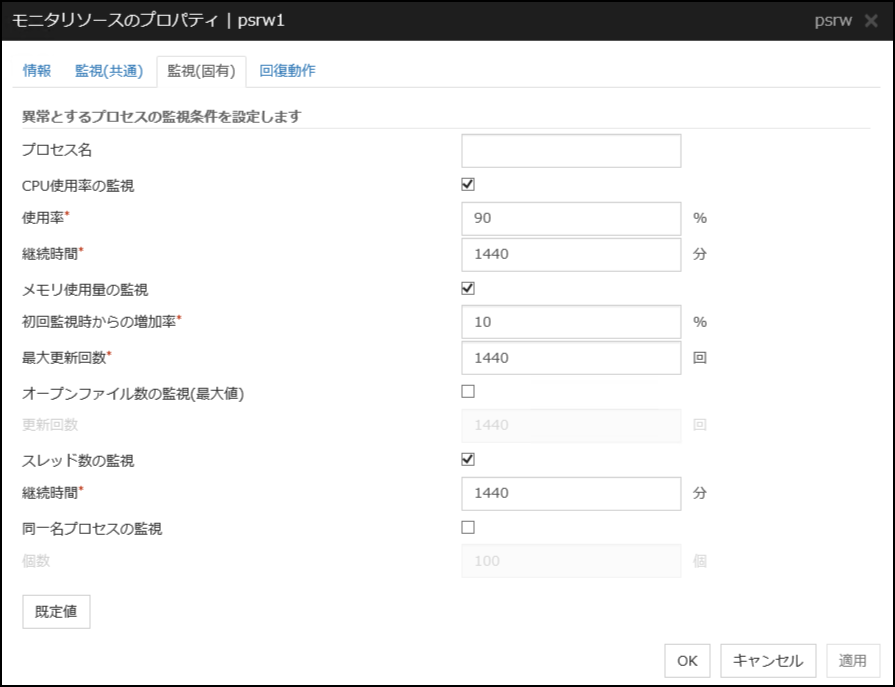Click the 最大更新回数 input field
The image size is (895, 687).
pos(570,357)
